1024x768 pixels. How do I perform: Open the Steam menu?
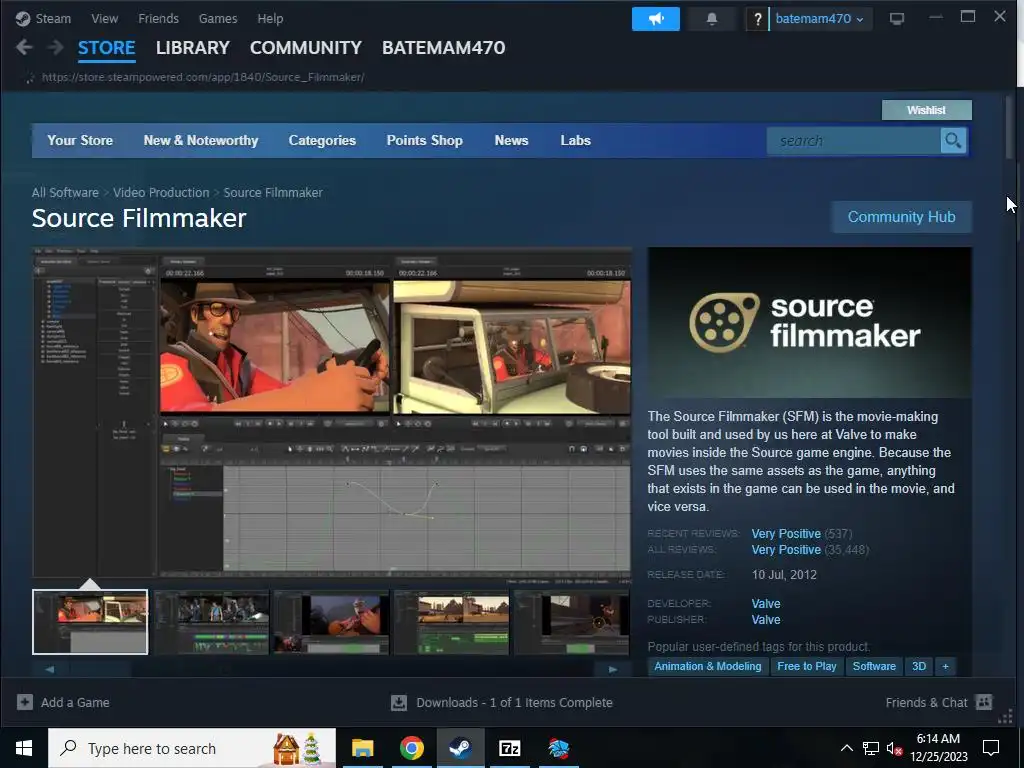point(53,18)
